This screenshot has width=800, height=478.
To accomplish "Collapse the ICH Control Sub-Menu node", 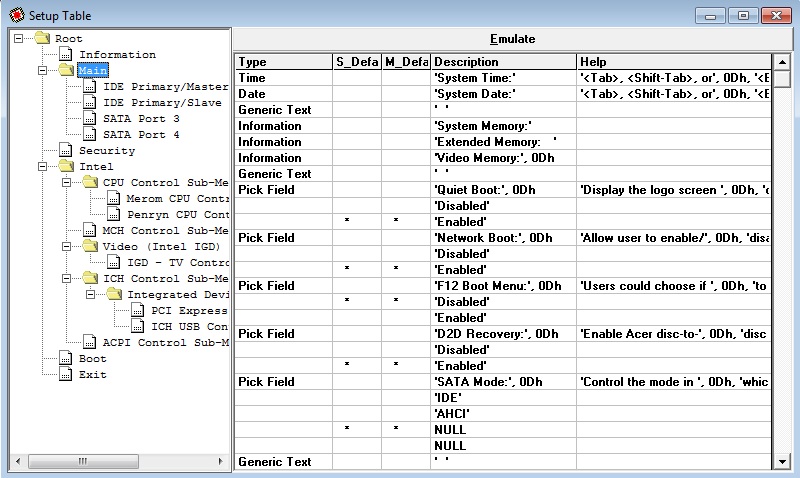I will tap(66, 279).
